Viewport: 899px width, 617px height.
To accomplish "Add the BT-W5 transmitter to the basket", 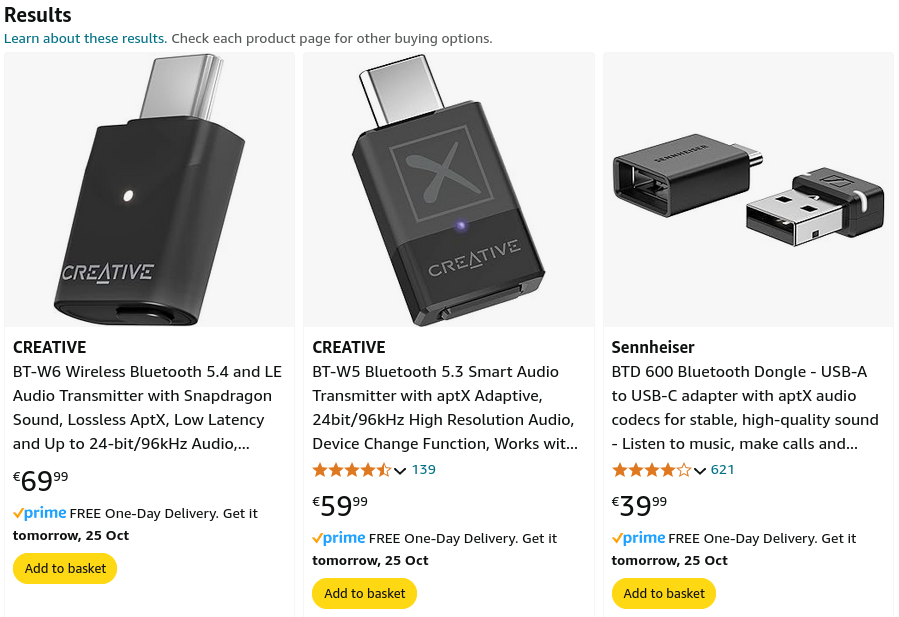I will click(364, 593).
